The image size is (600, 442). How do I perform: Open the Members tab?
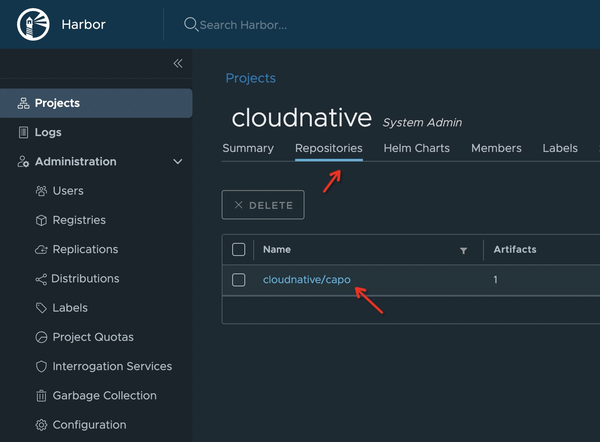coord(496,148)
